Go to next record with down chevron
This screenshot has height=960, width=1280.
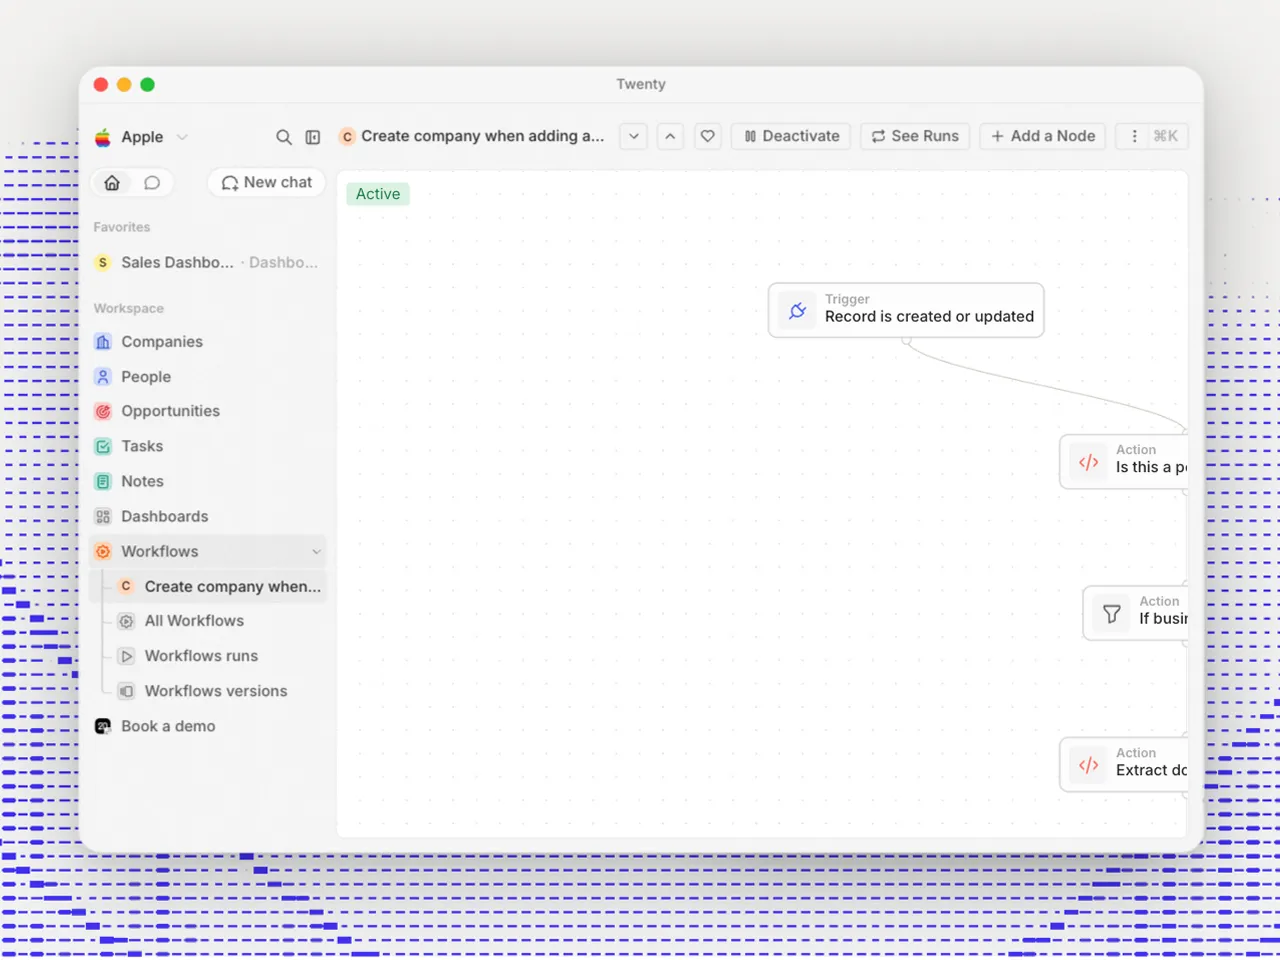pyautogui.click(x=634, y=136)
